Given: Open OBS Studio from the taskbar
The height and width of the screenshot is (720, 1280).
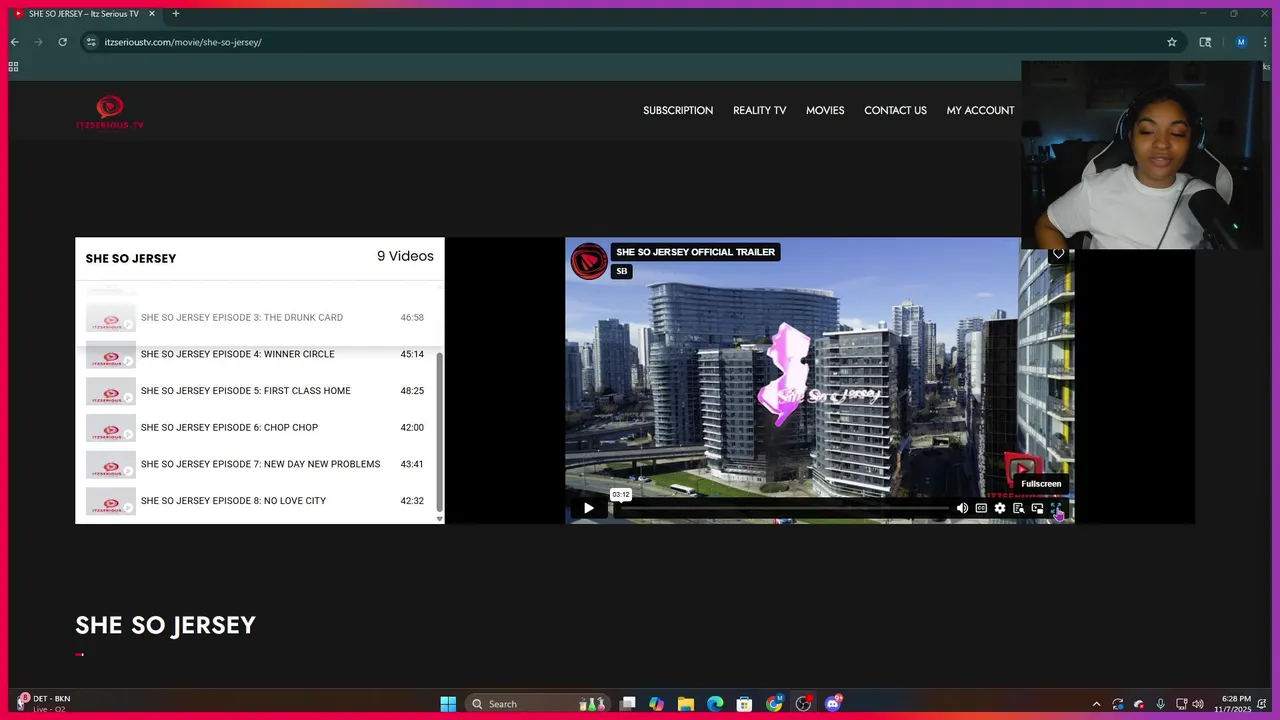Looking at the screenshot, I should [803, 704].
